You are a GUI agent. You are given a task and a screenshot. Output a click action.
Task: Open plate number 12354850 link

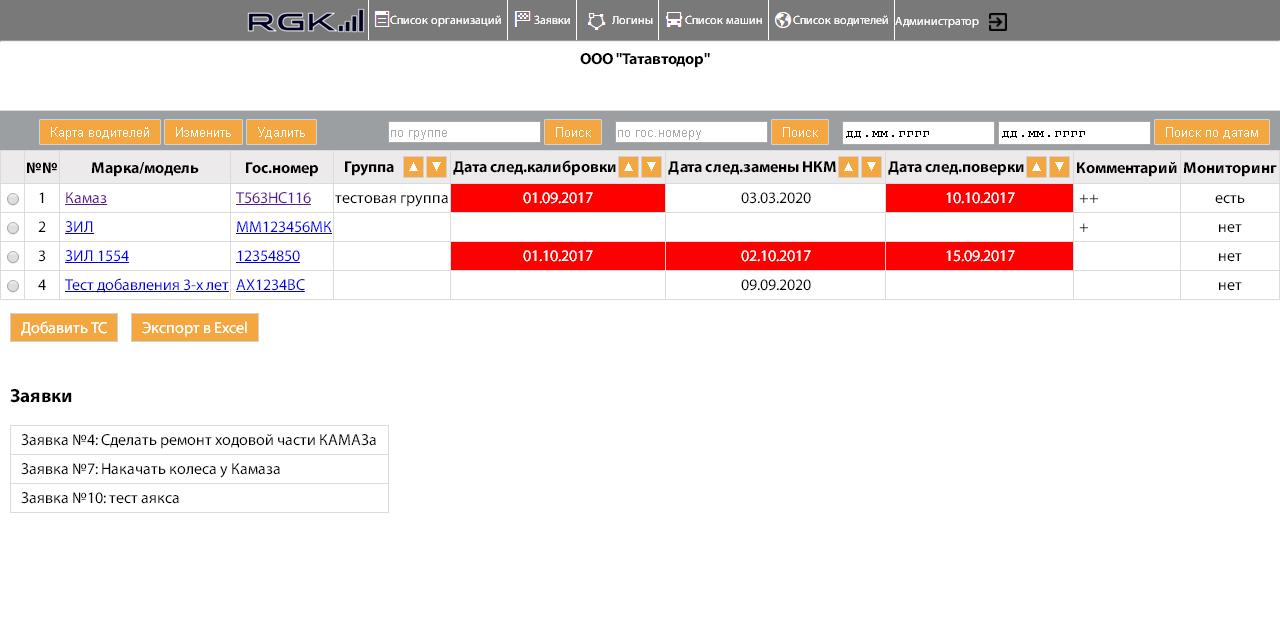(268, 256)
